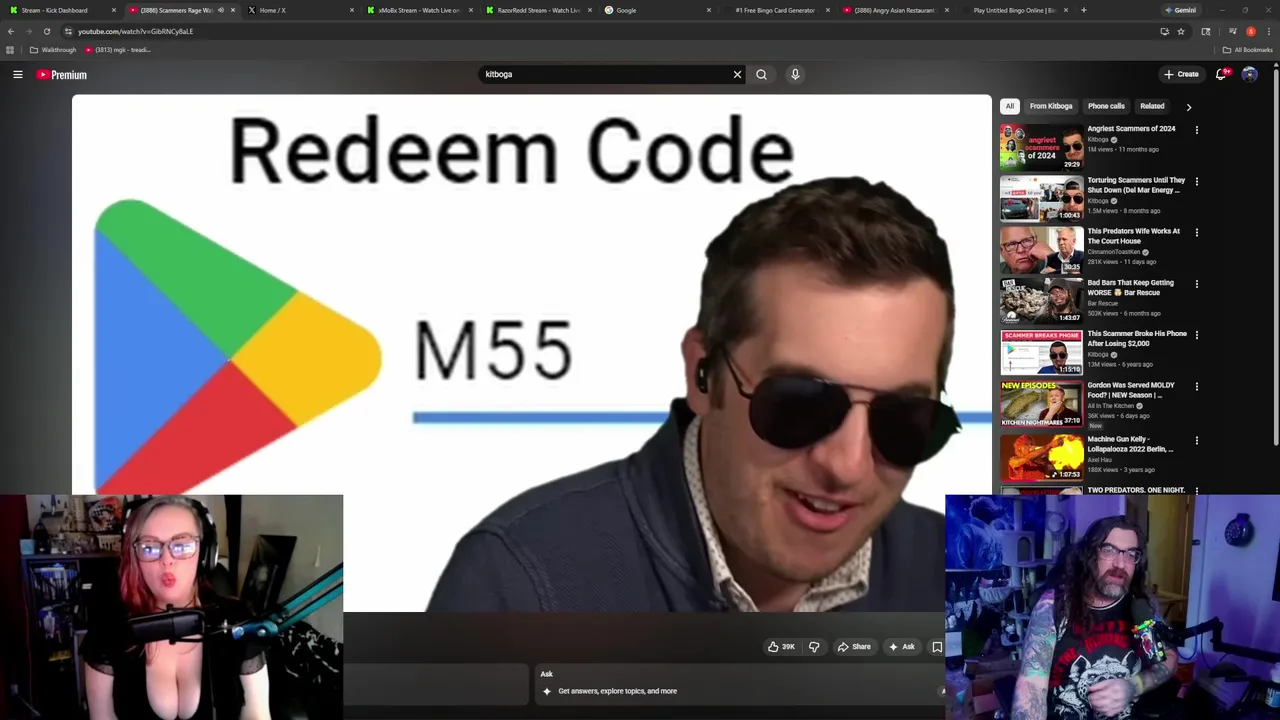Close the 'Home / X' tab
1280x720 pixels.
pos(352,10)
